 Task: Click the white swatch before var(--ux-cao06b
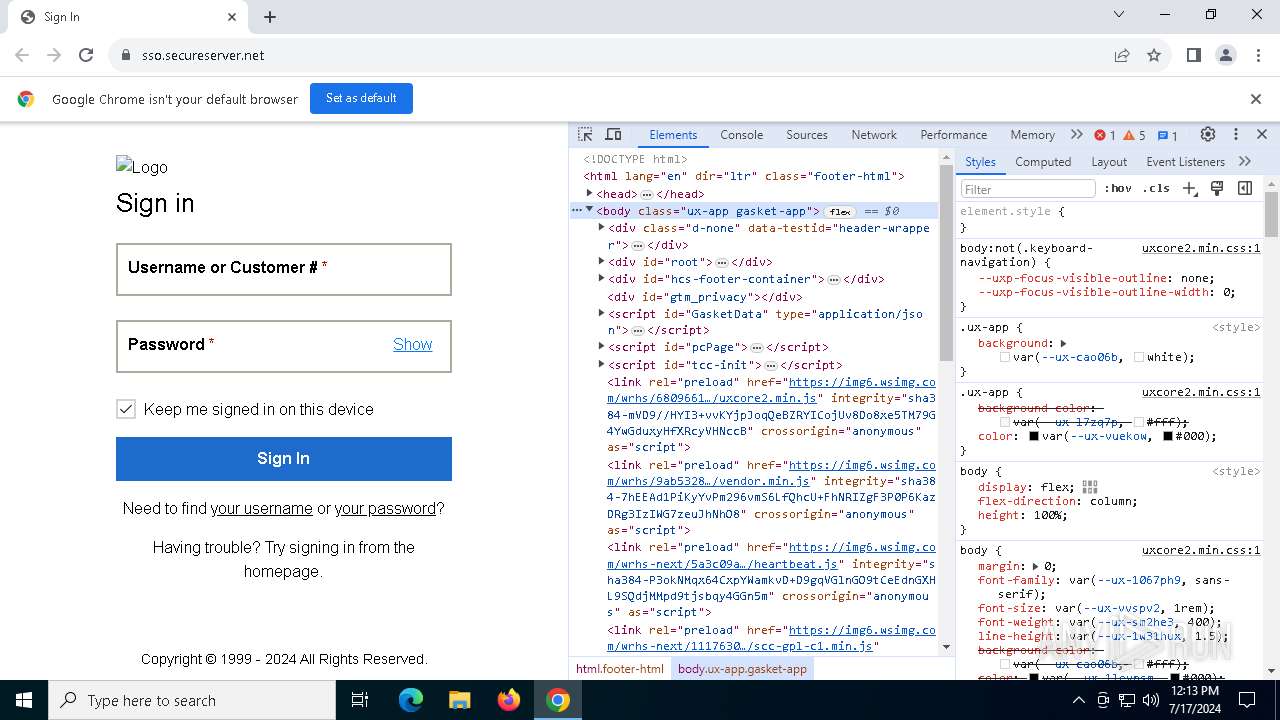click(1004, 357)
